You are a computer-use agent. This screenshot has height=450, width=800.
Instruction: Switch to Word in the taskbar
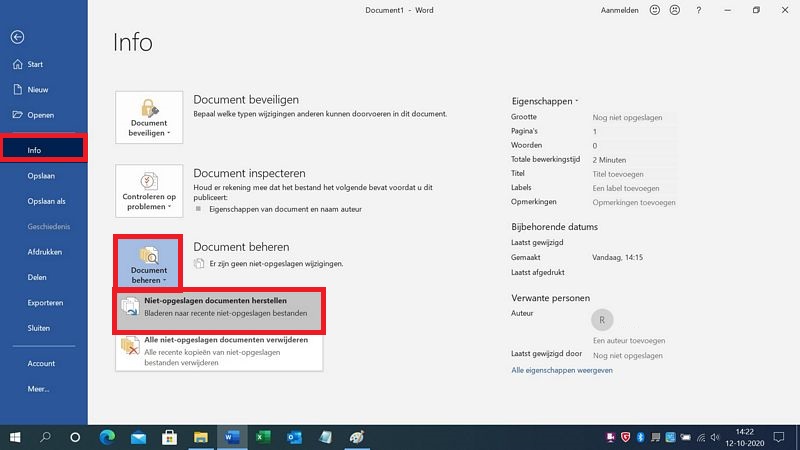tap(232, 437)
